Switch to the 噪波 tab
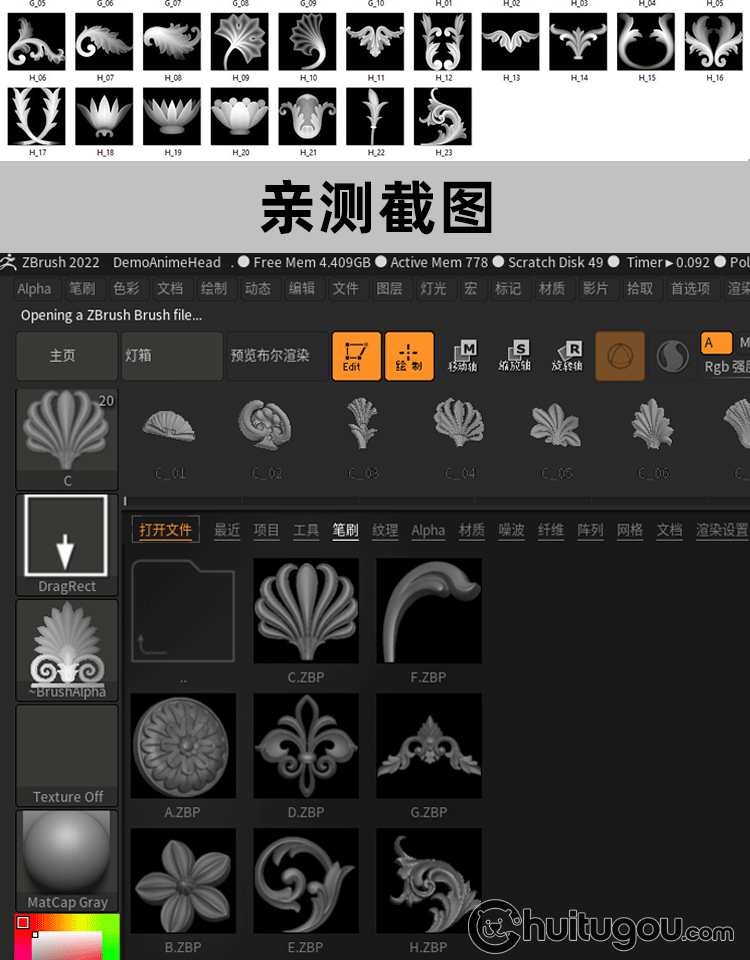 [x=511, y=530]
